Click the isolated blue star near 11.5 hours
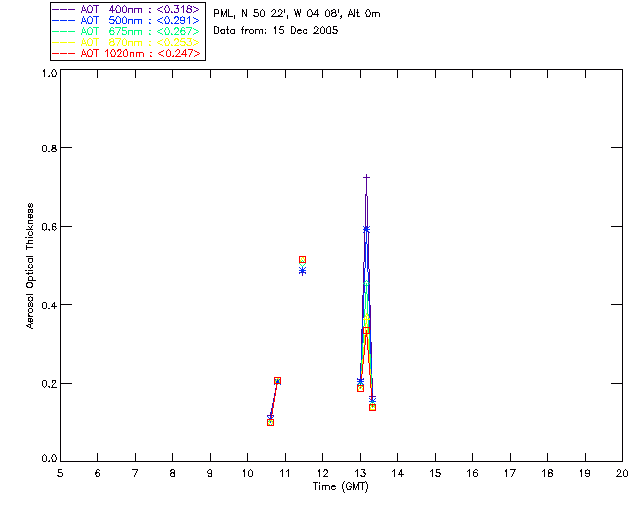Viewport: 640px width, 512px height. click(x=302, y=271)
